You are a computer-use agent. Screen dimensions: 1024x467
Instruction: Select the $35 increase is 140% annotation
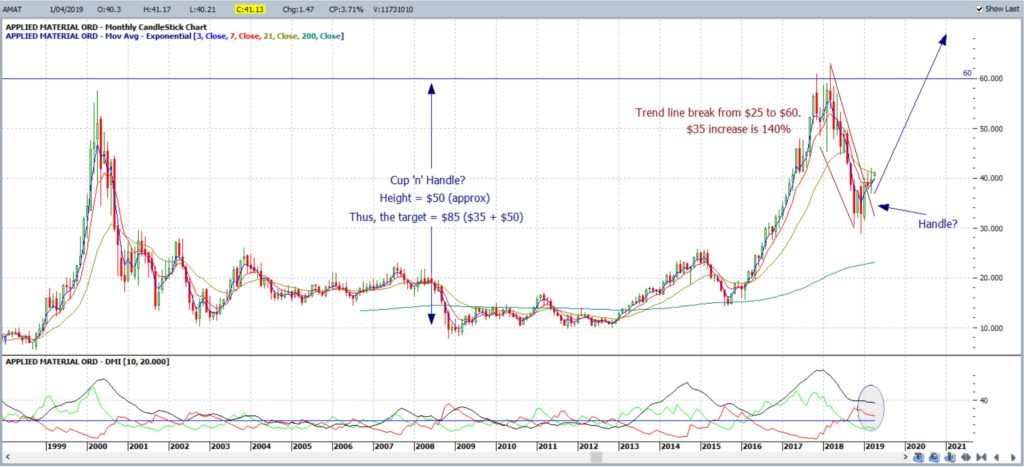click(x=739, y=129)
